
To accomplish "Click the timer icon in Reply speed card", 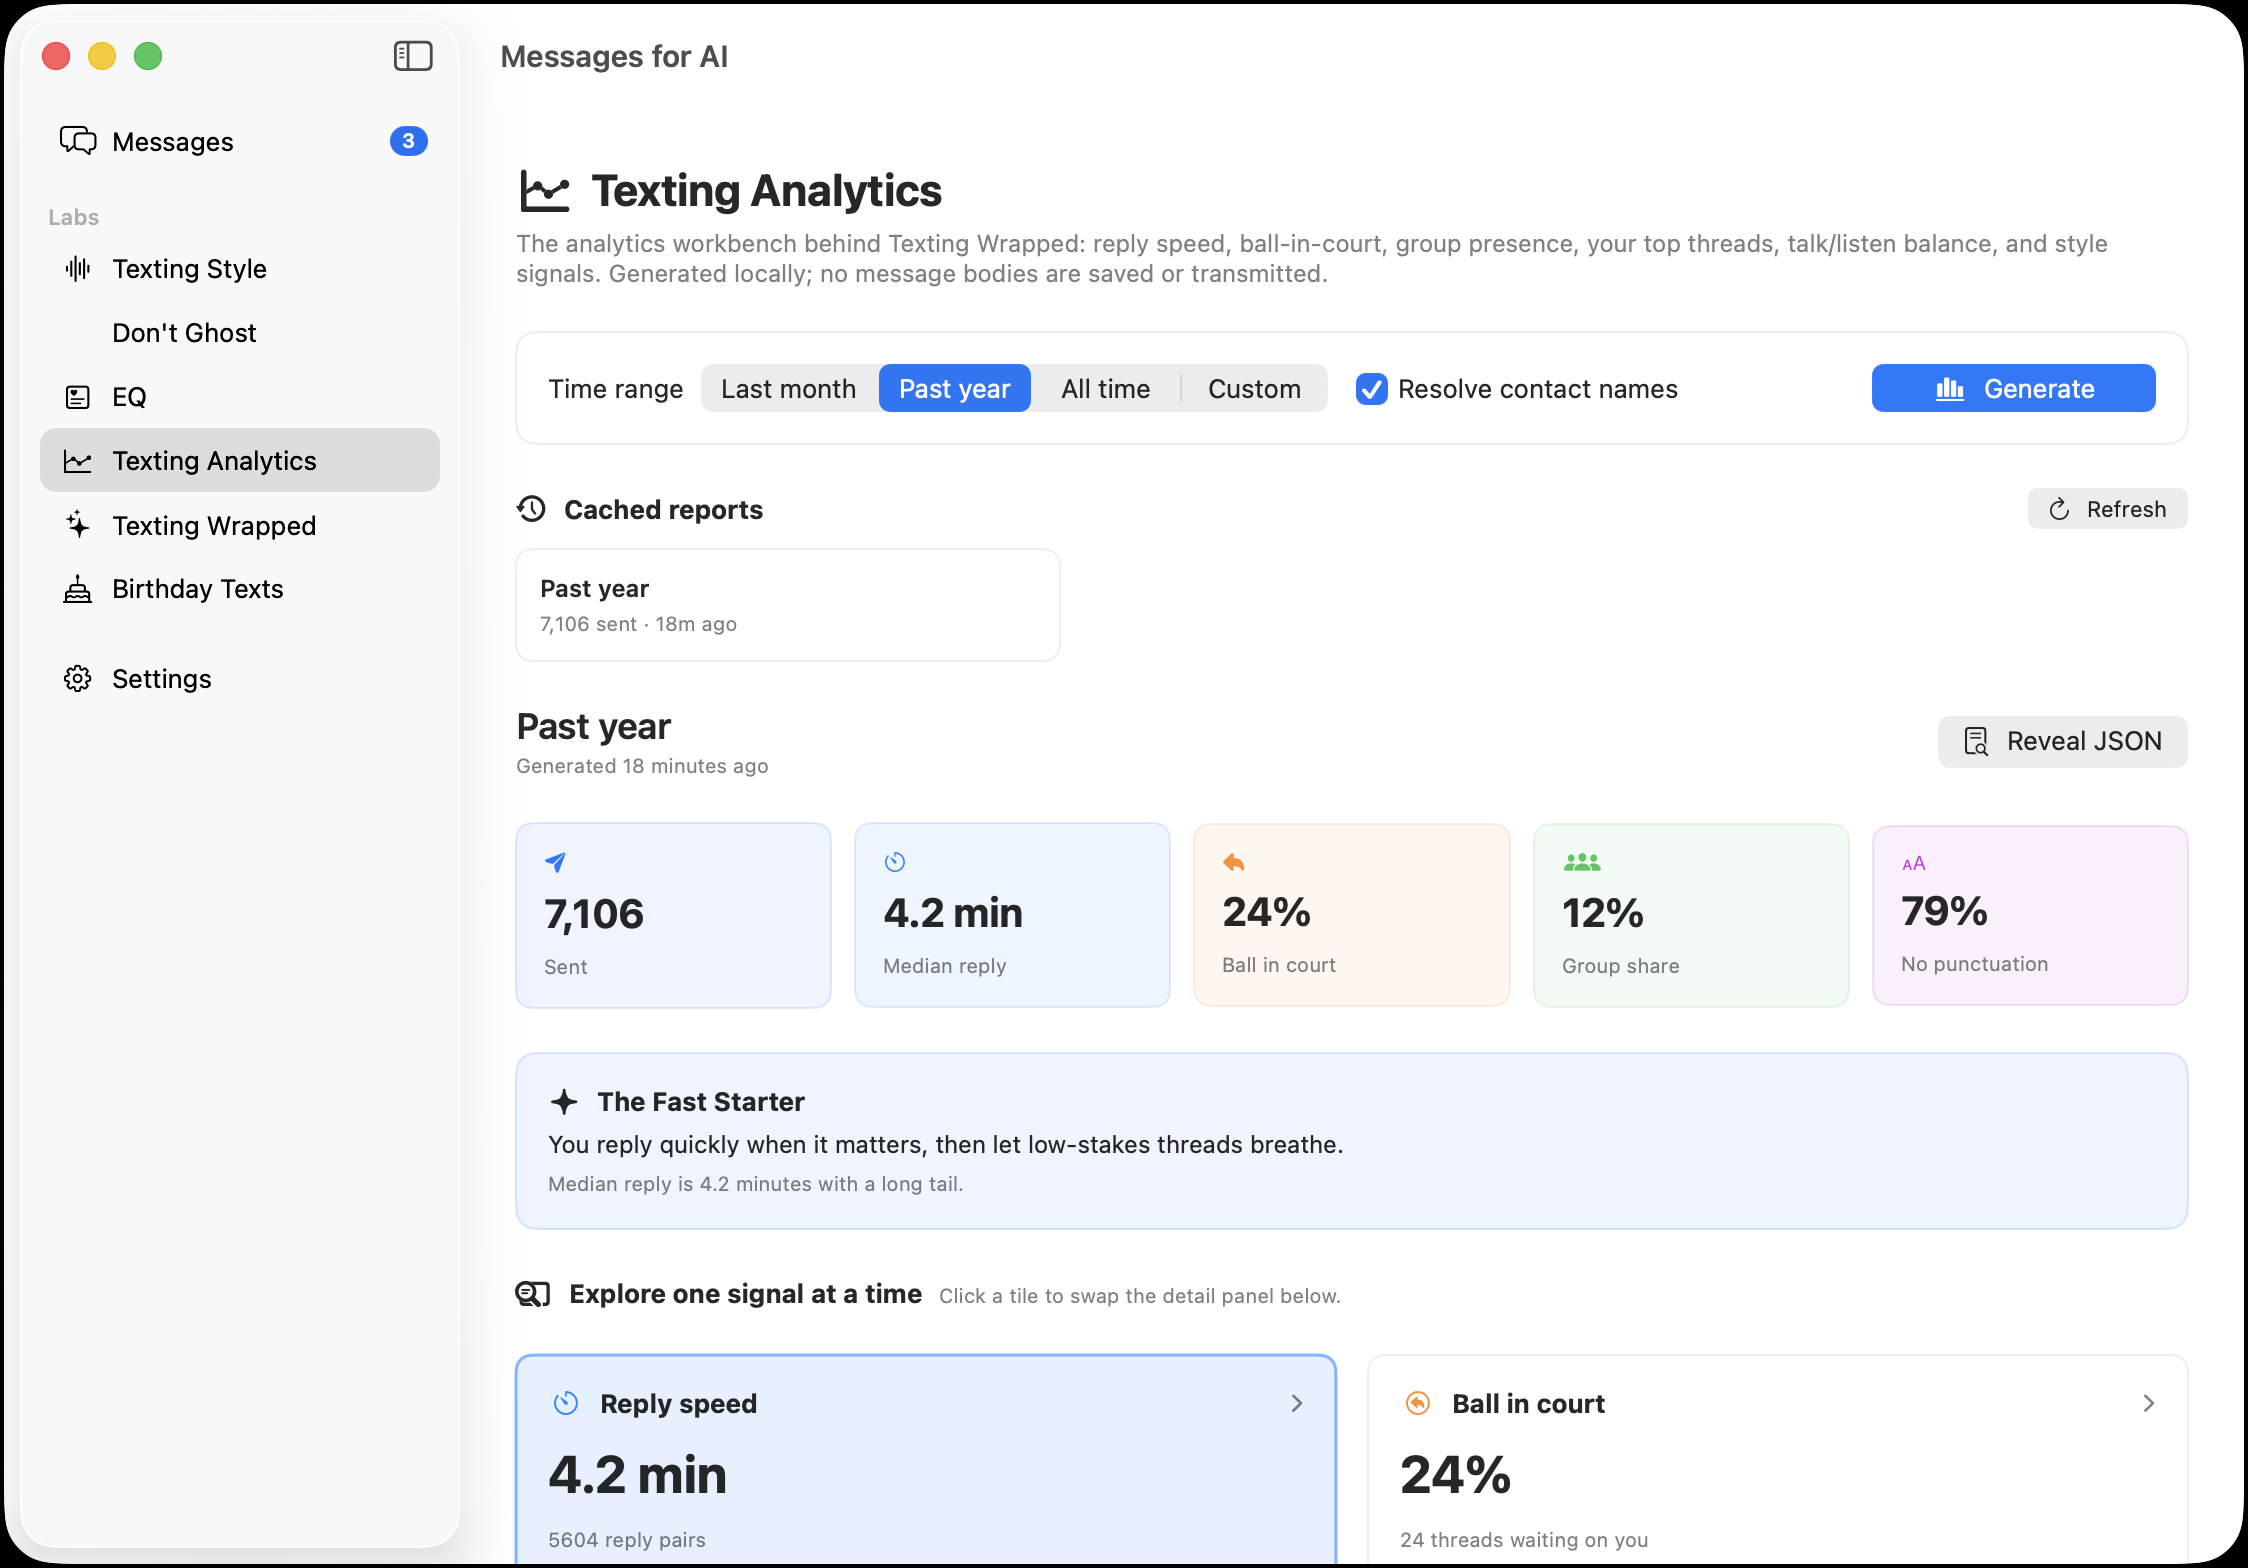I will pos(566,1403).
